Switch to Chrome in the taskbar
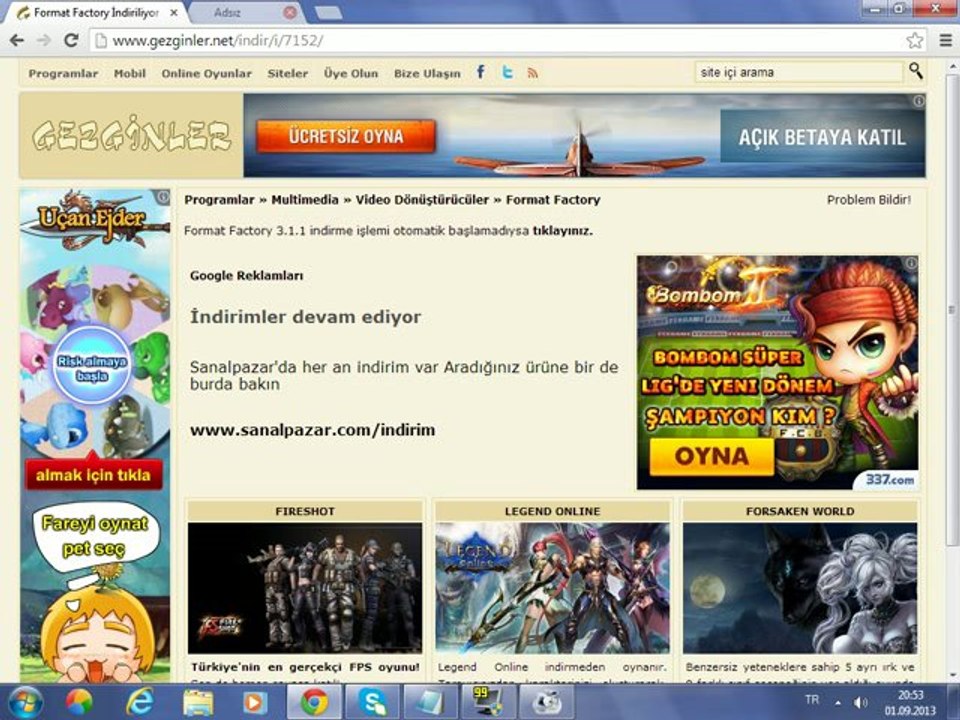 313,702
